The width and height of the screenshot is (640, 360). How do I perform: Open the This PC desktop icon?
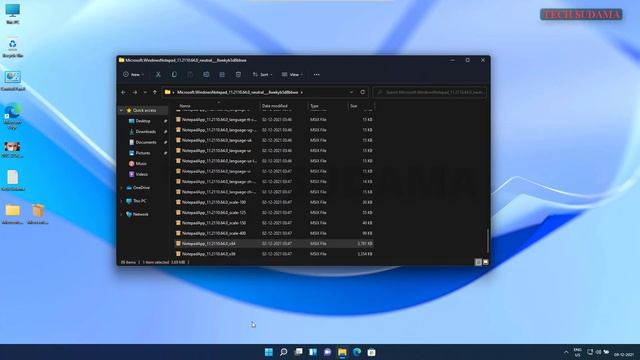[13, 13]
